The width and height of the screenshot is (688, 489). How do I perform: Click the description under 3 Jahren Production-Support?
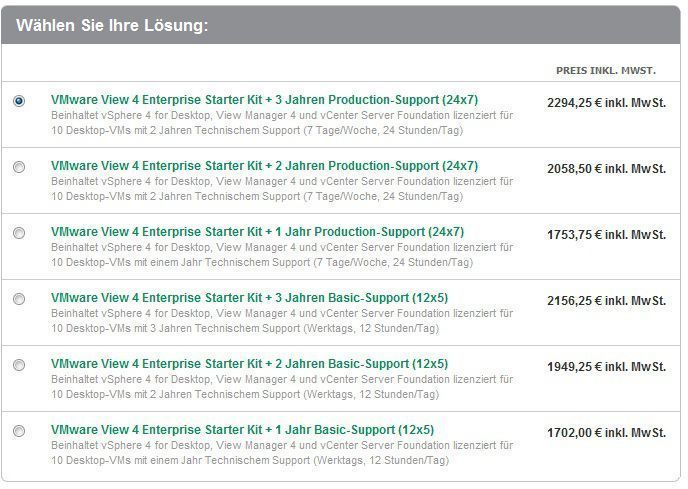(x=282, y=123)
